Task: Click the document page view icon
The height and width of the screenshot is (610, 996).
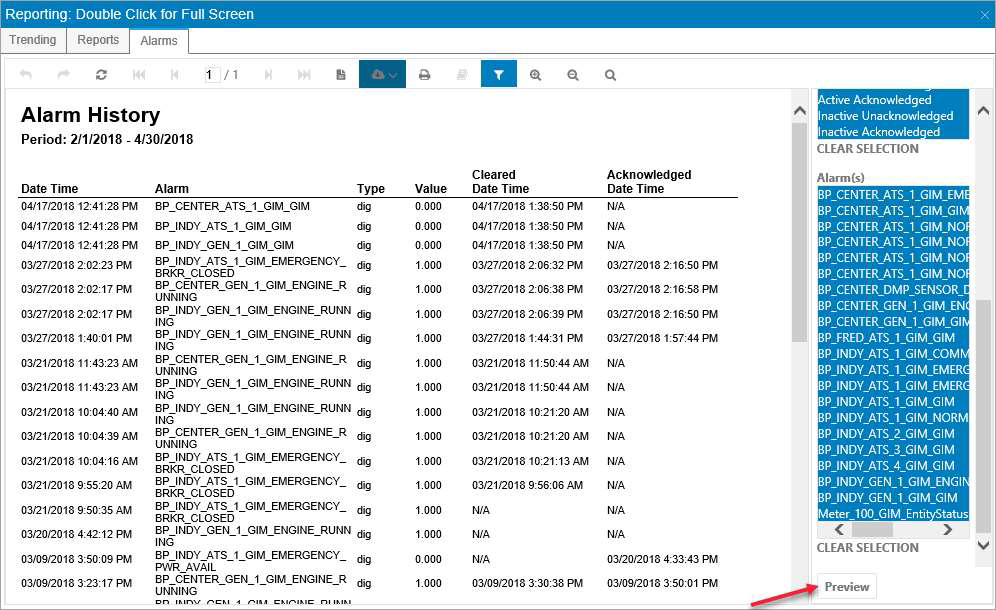Action: [x=341, y=75]
